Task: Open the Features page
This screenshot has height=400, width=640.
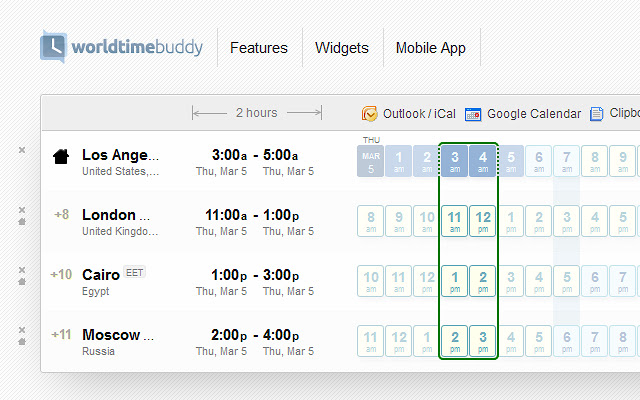Action: click(x=258, y=48)
